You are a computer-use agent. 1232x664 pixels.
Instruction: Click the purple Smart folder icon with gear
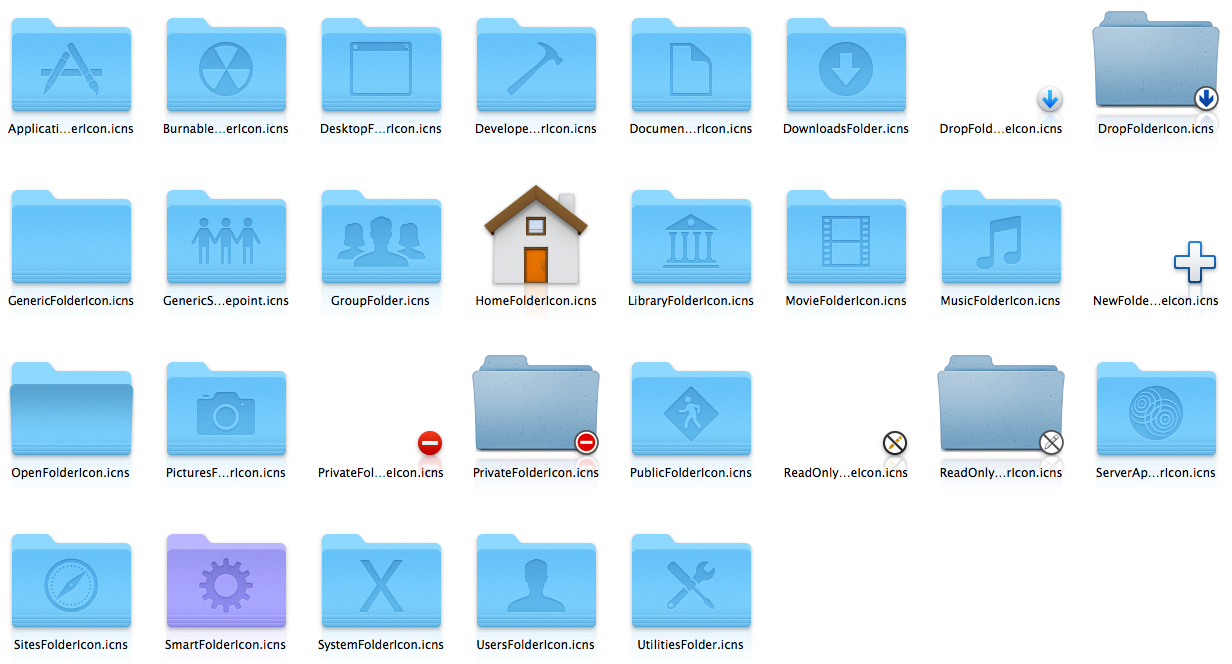coord(226,581)
